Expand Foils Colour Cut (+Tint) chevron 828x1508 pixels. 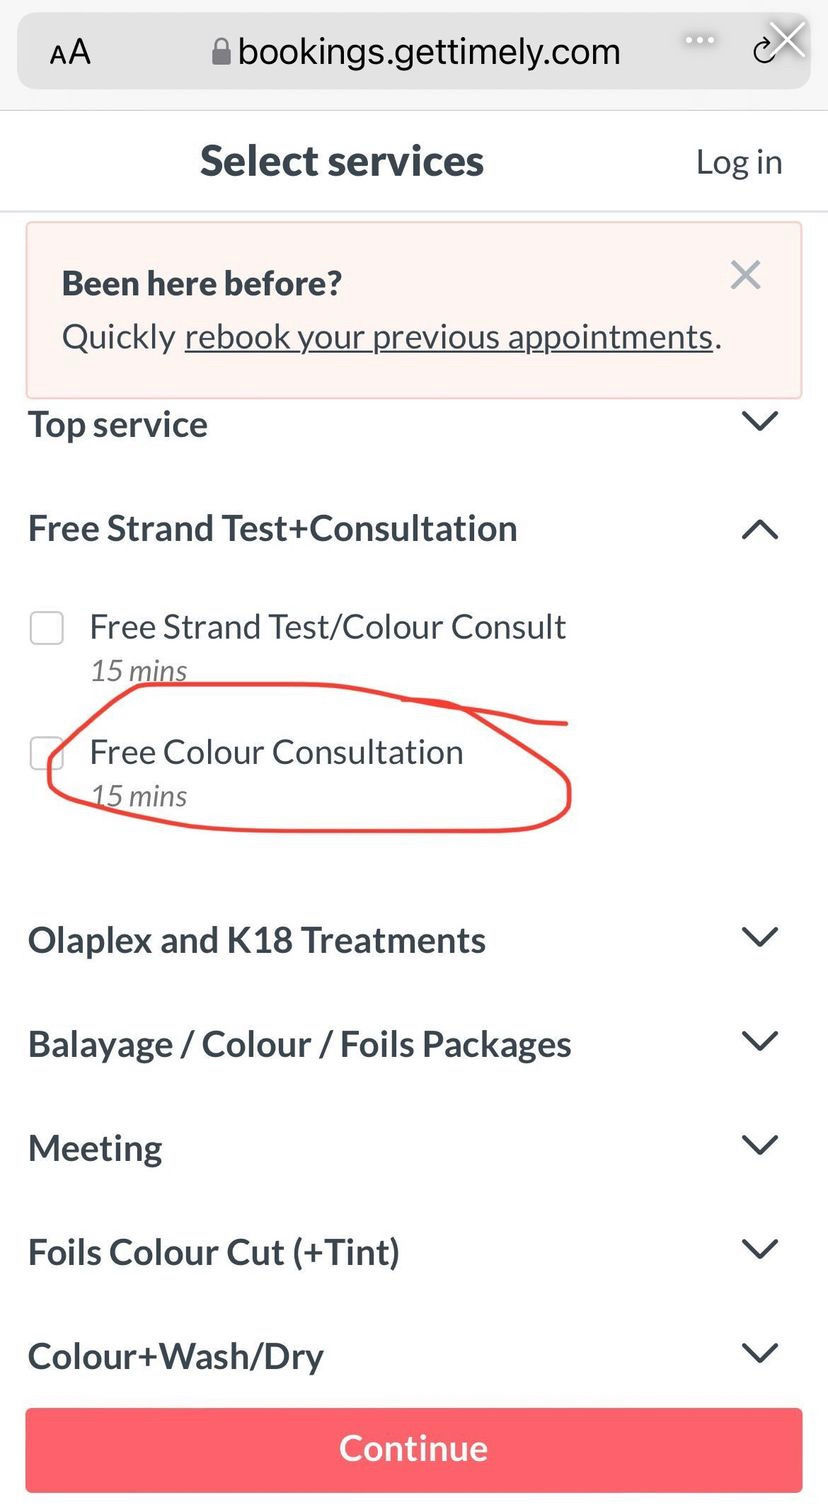click(x=760, y=1249)
